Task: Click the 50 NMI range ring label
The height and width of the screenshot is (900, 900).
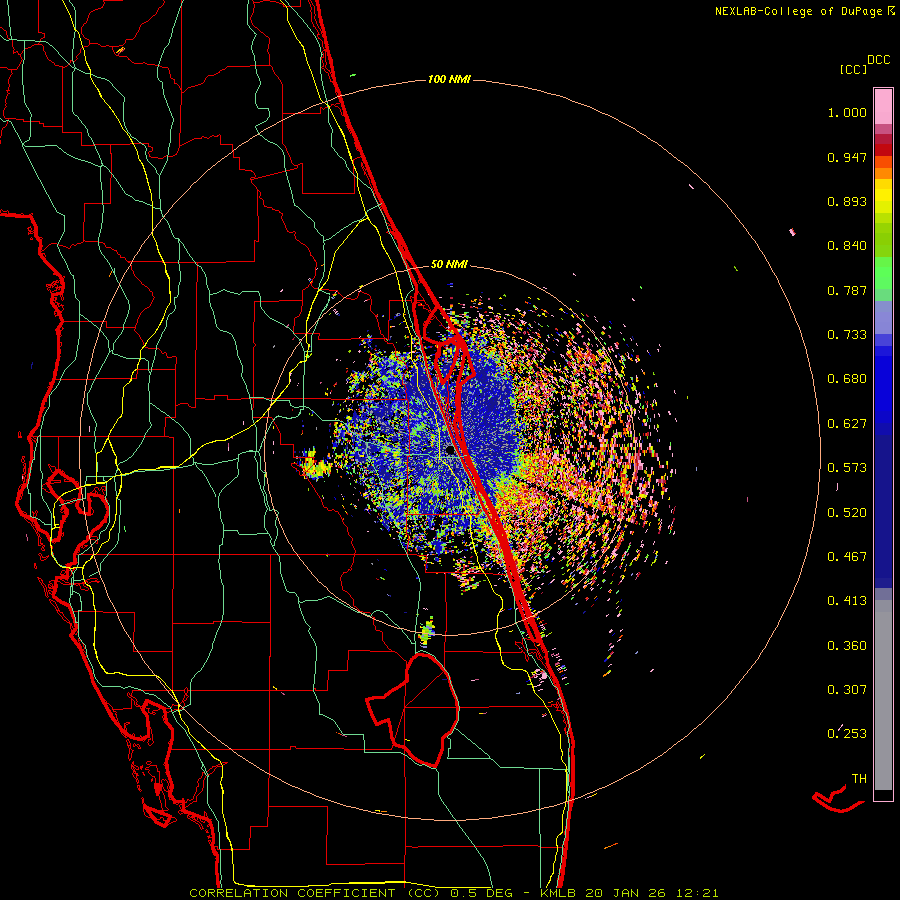Action: pos(449,264)
